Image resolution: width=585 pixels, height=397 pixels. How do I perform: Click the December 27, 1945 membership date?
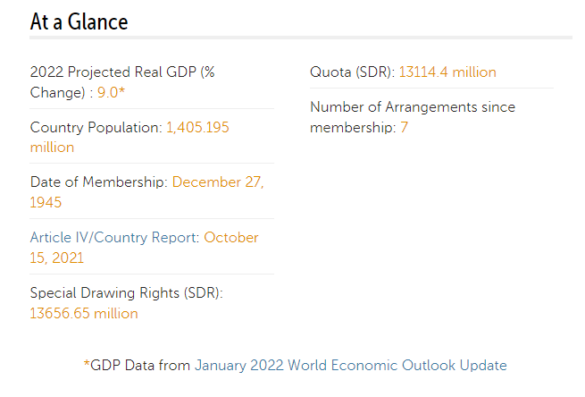click(x=147, y=193)
